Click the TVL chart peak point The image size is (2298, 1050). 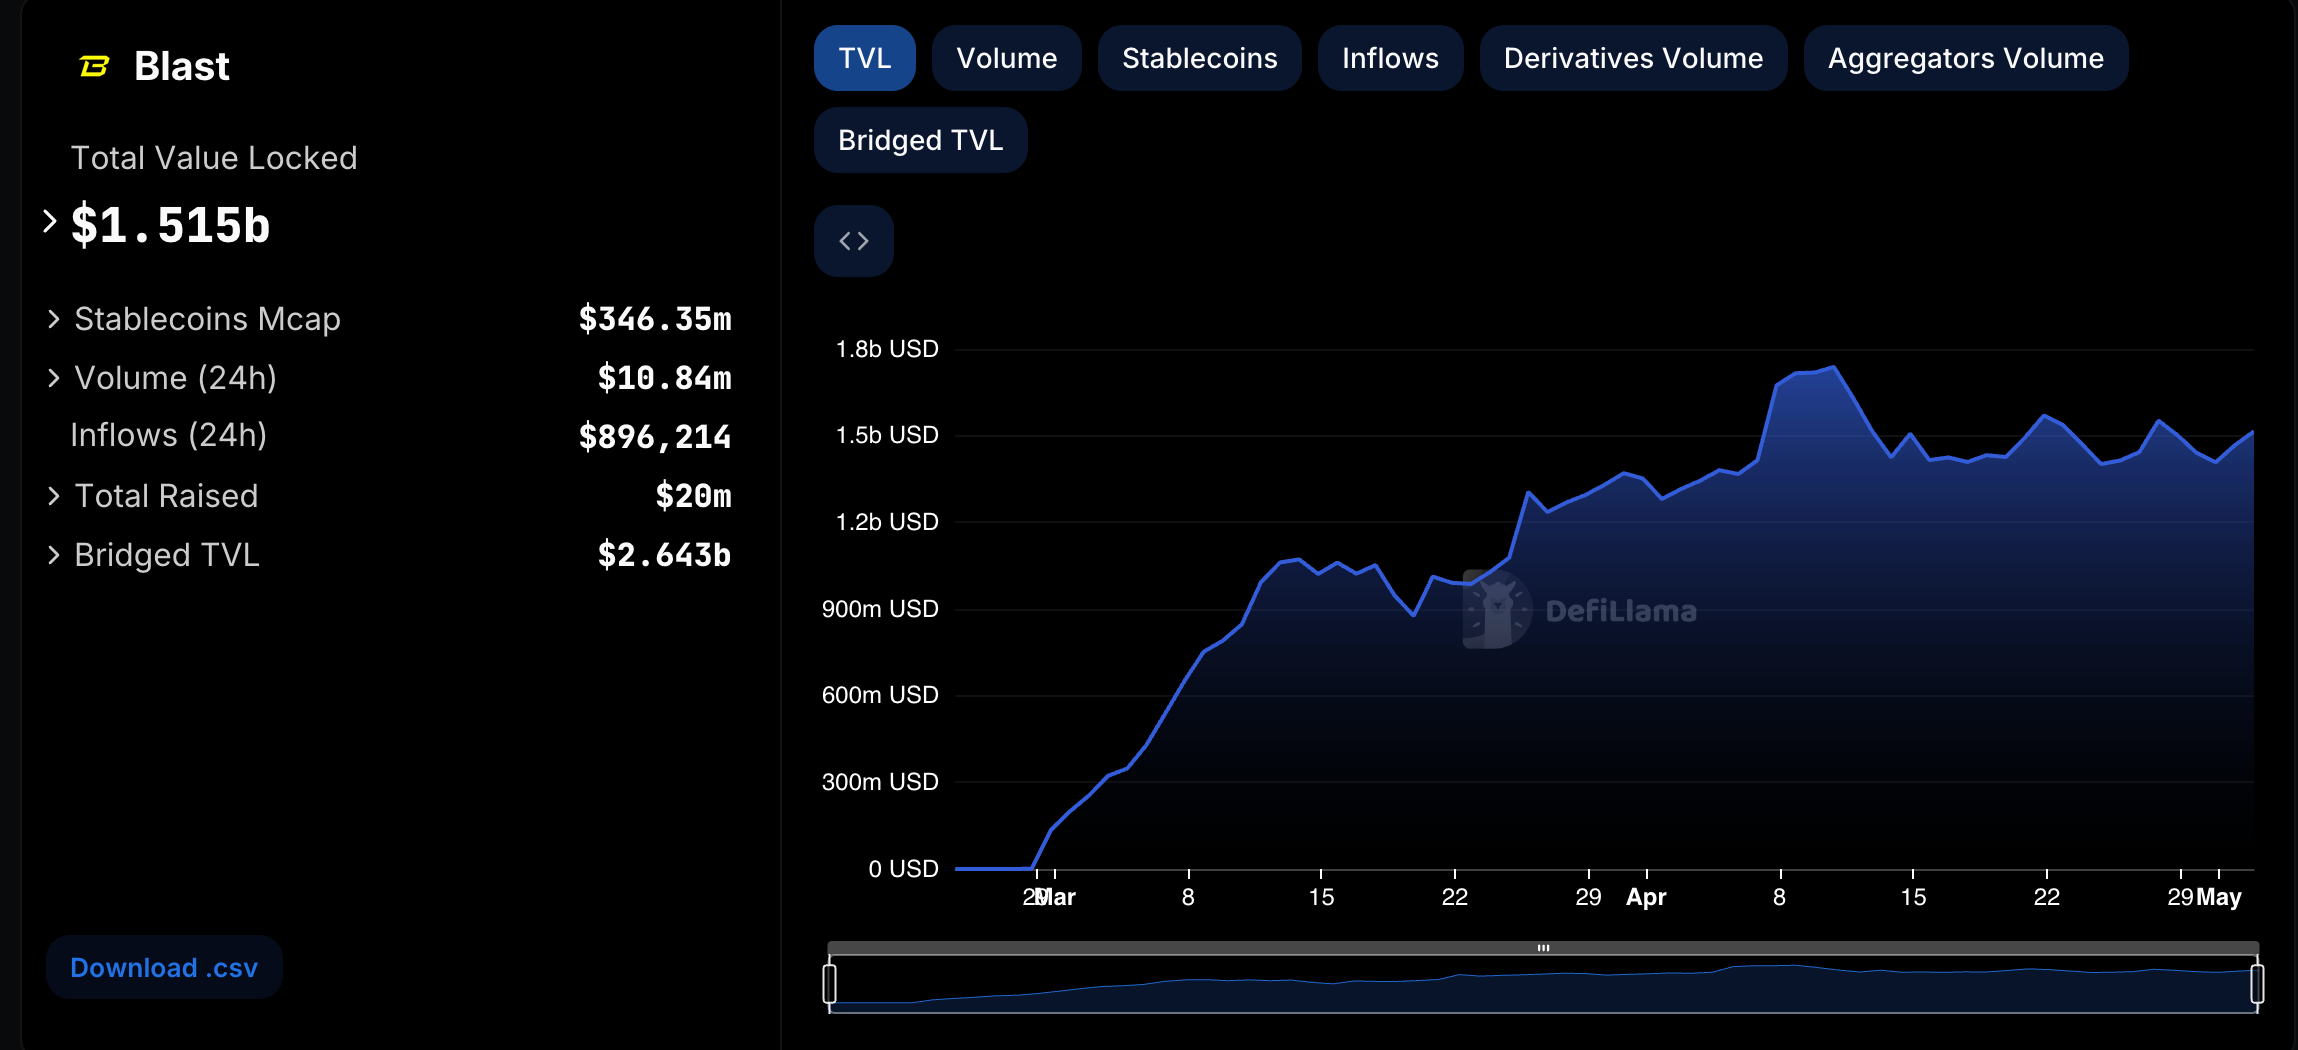coord(1834,367)
